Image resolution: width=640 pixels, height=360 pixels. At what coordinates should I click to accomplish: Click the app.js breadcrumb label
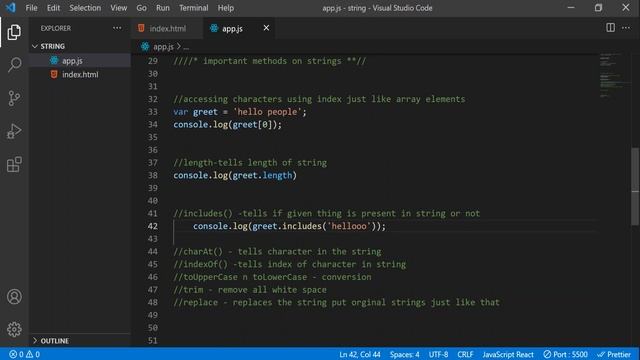click(x=163, y=47)
